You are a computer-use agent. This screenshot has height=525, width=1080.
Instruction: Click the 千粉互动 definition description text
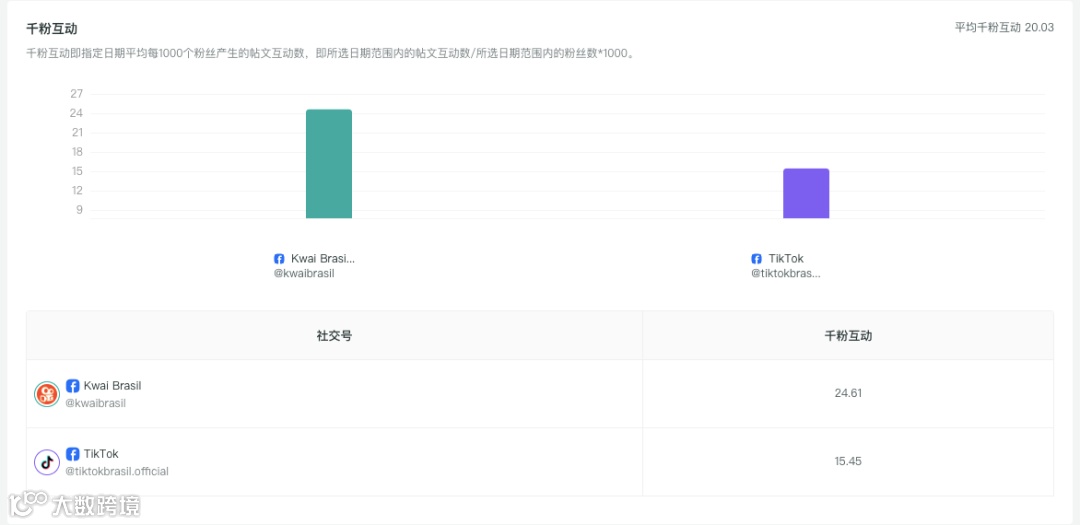pos(330,53)
